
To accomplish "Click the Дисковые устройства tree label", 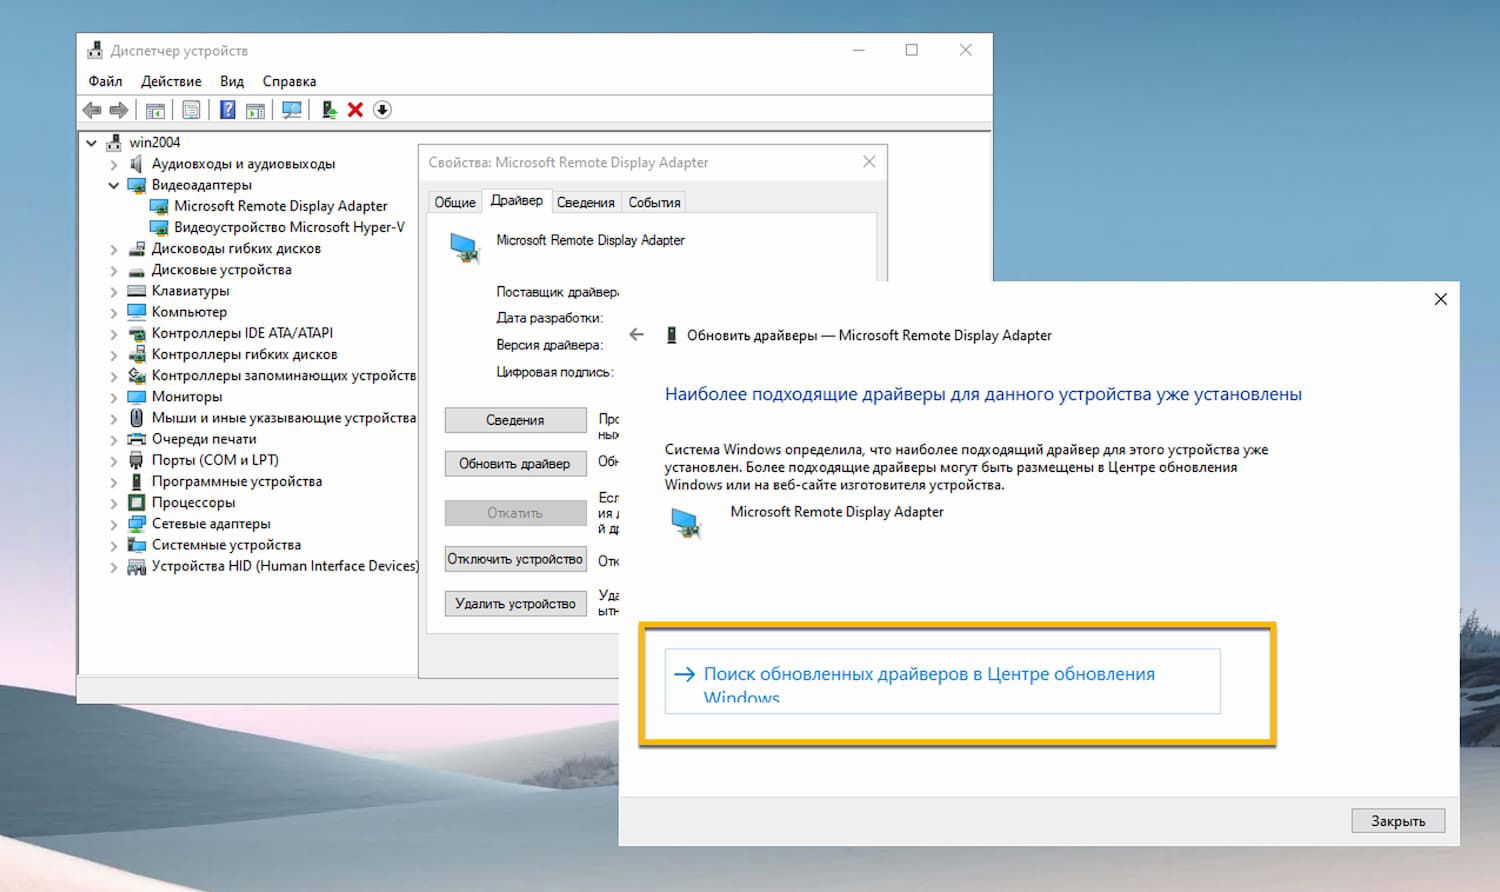I will pyautogui.click(x=222, y=270).
